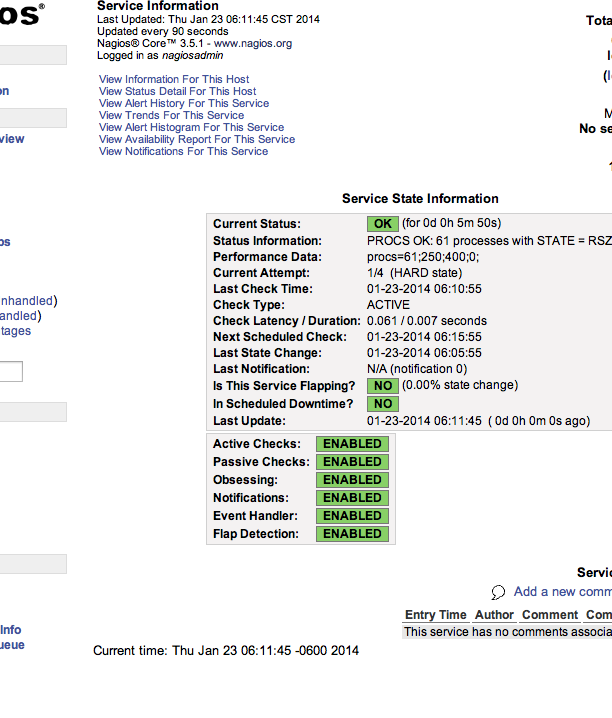This screenshot has height=718, width=612.
Task: Click the Add a new comment link
Action: [562, 592]
